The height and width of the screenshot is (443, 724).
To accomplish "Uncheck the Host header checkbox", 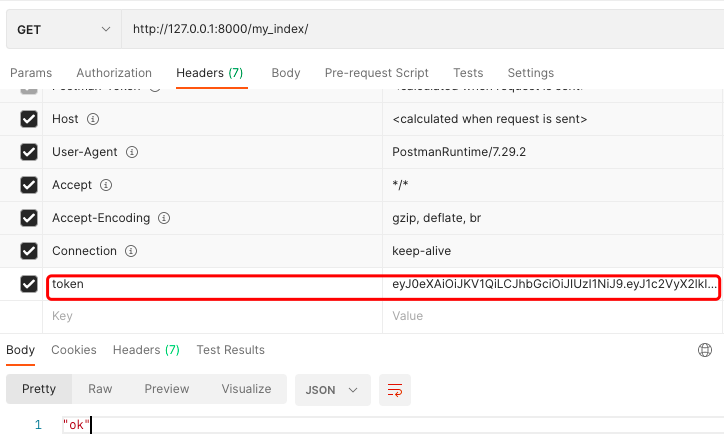I will coord(29,119).
